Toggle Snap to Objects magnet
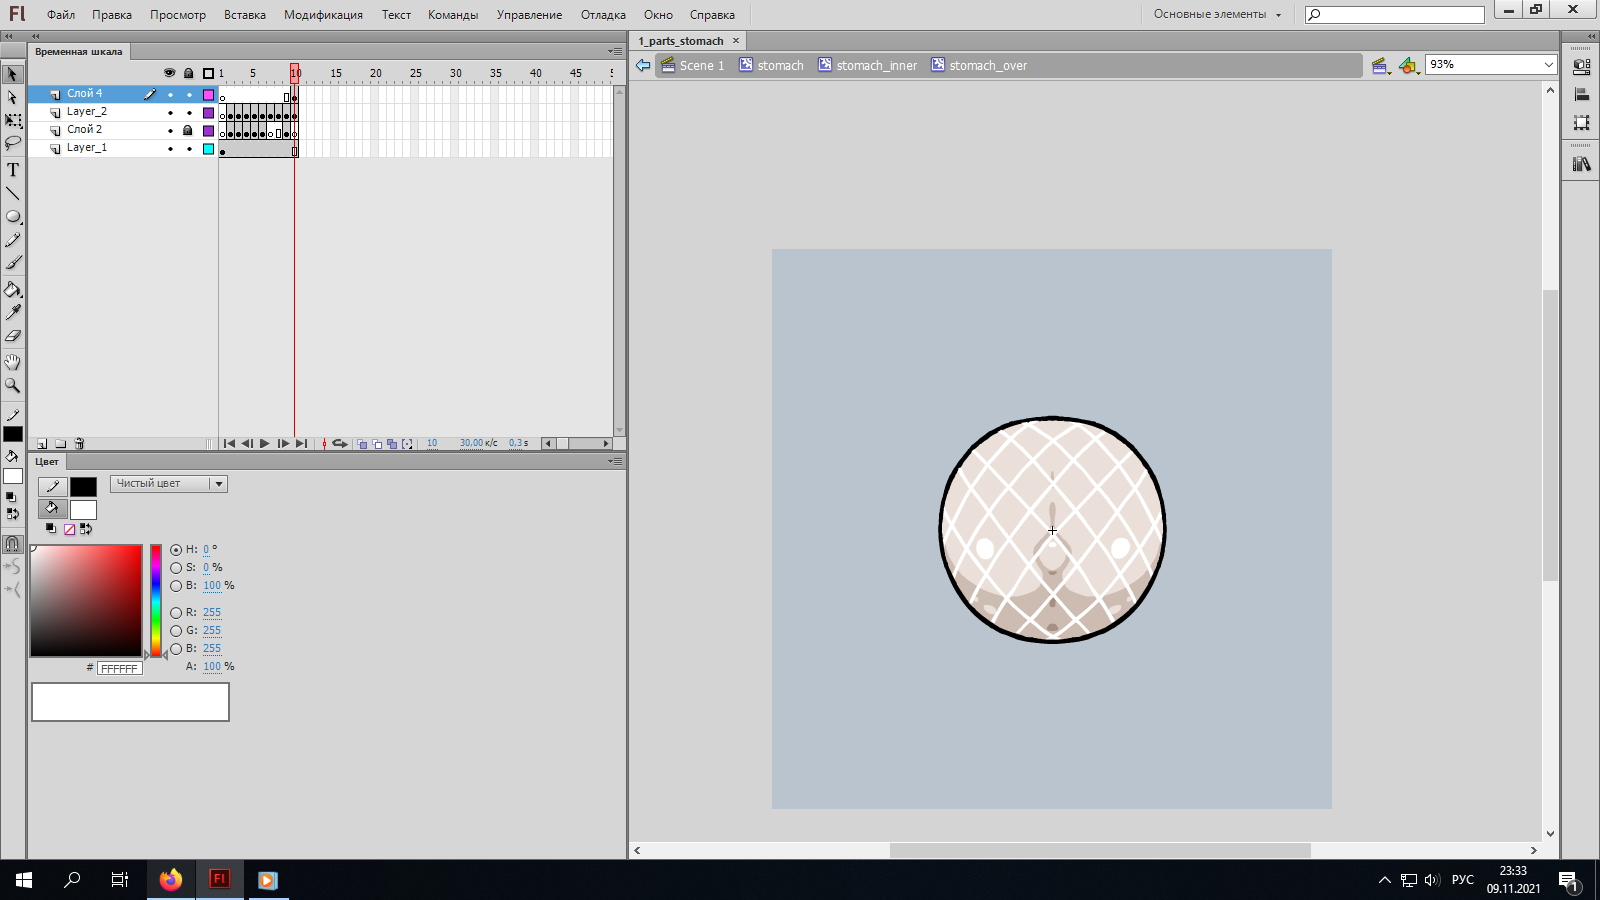 click(x=13, y=544)
